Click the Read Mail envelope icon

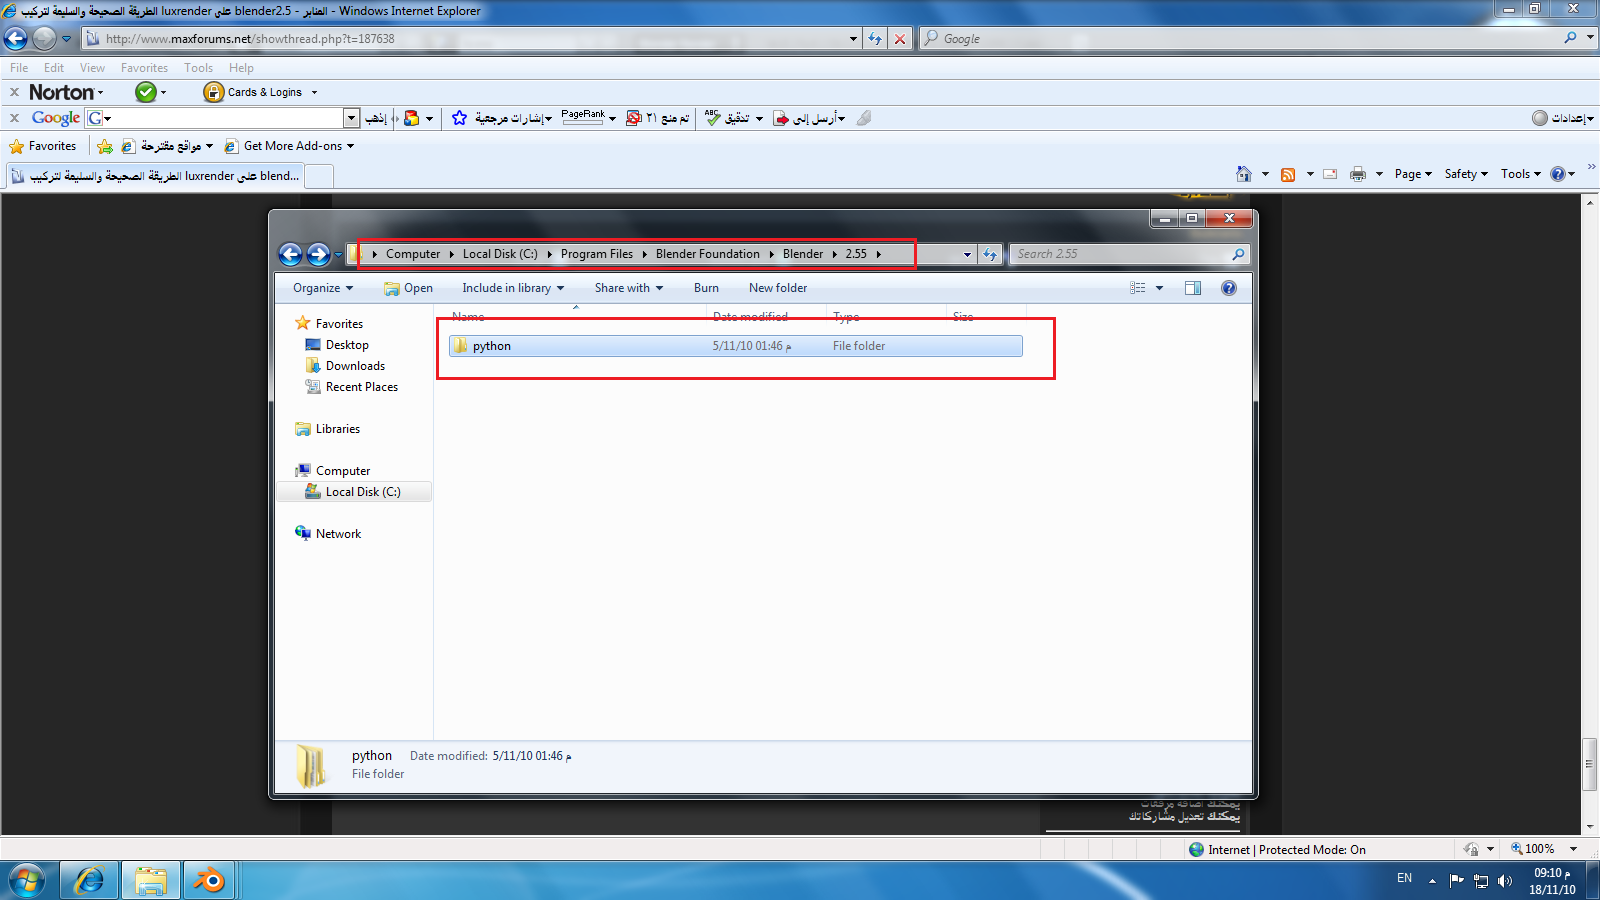click(1330, 174)
